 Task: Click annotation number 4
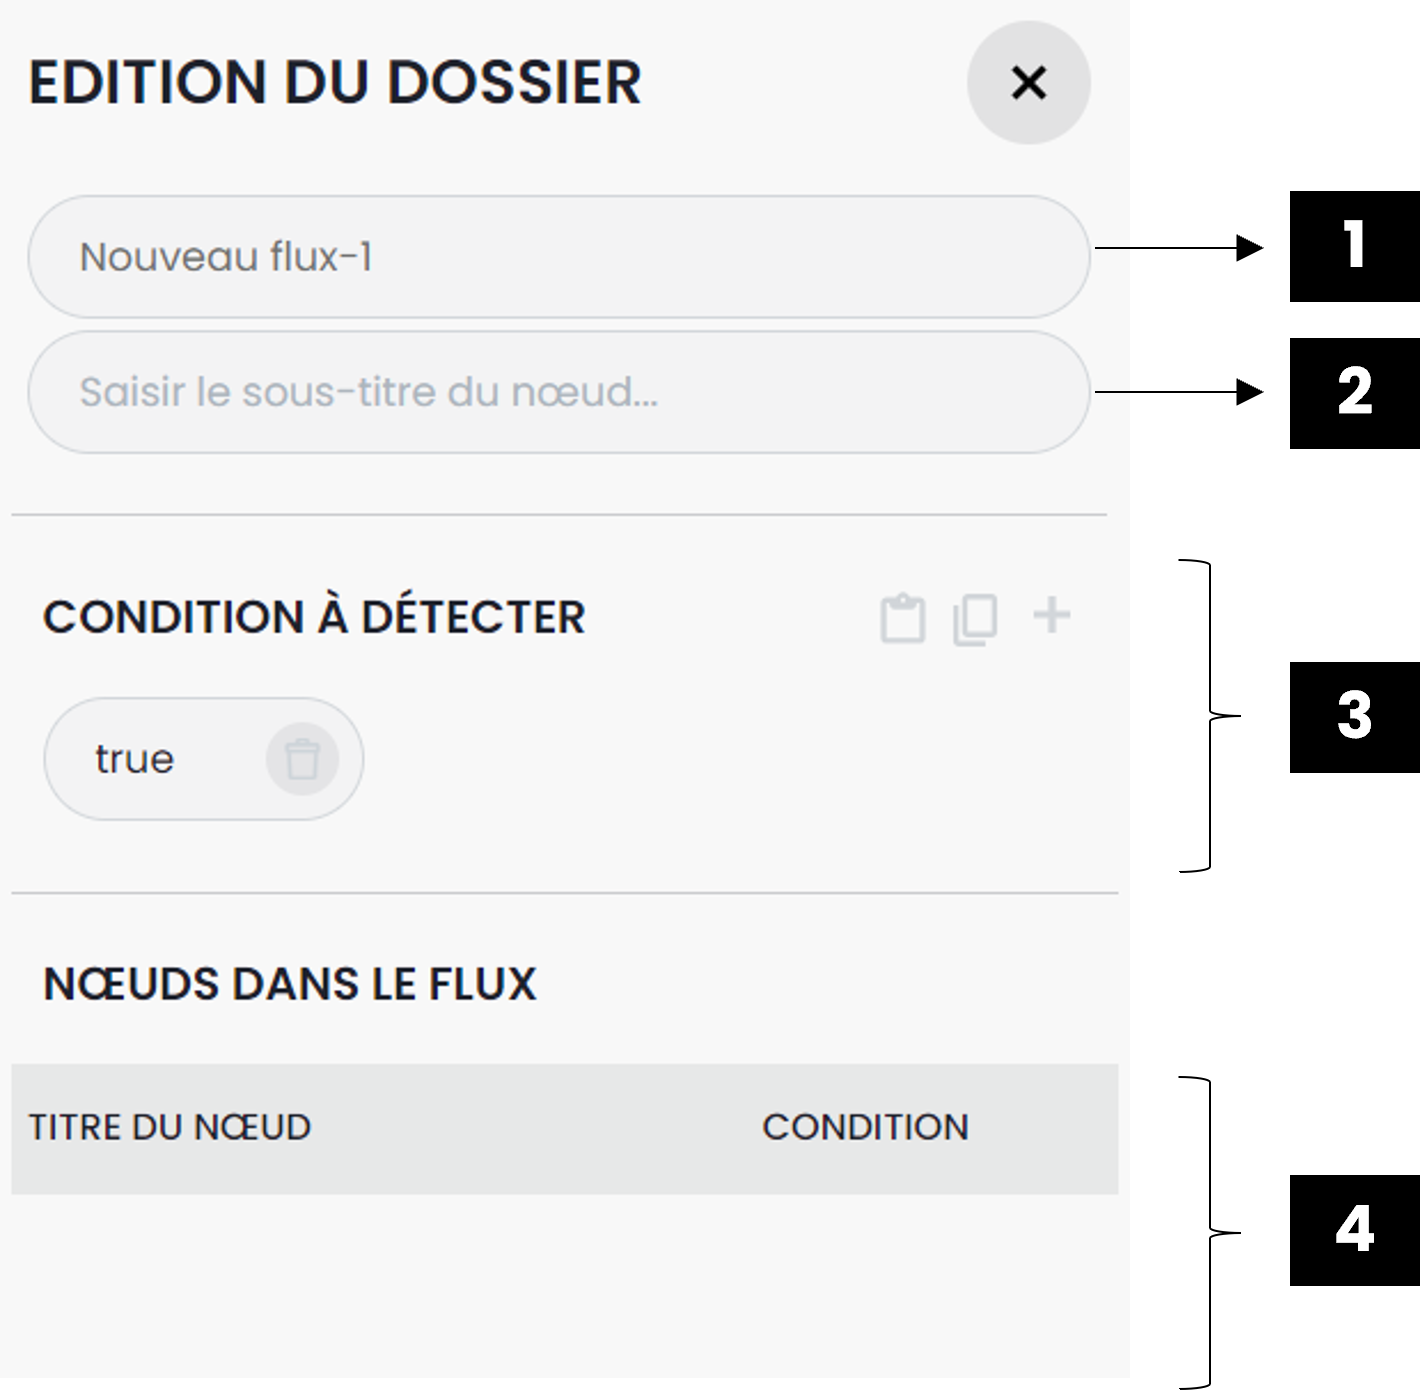(1355, 1229)
